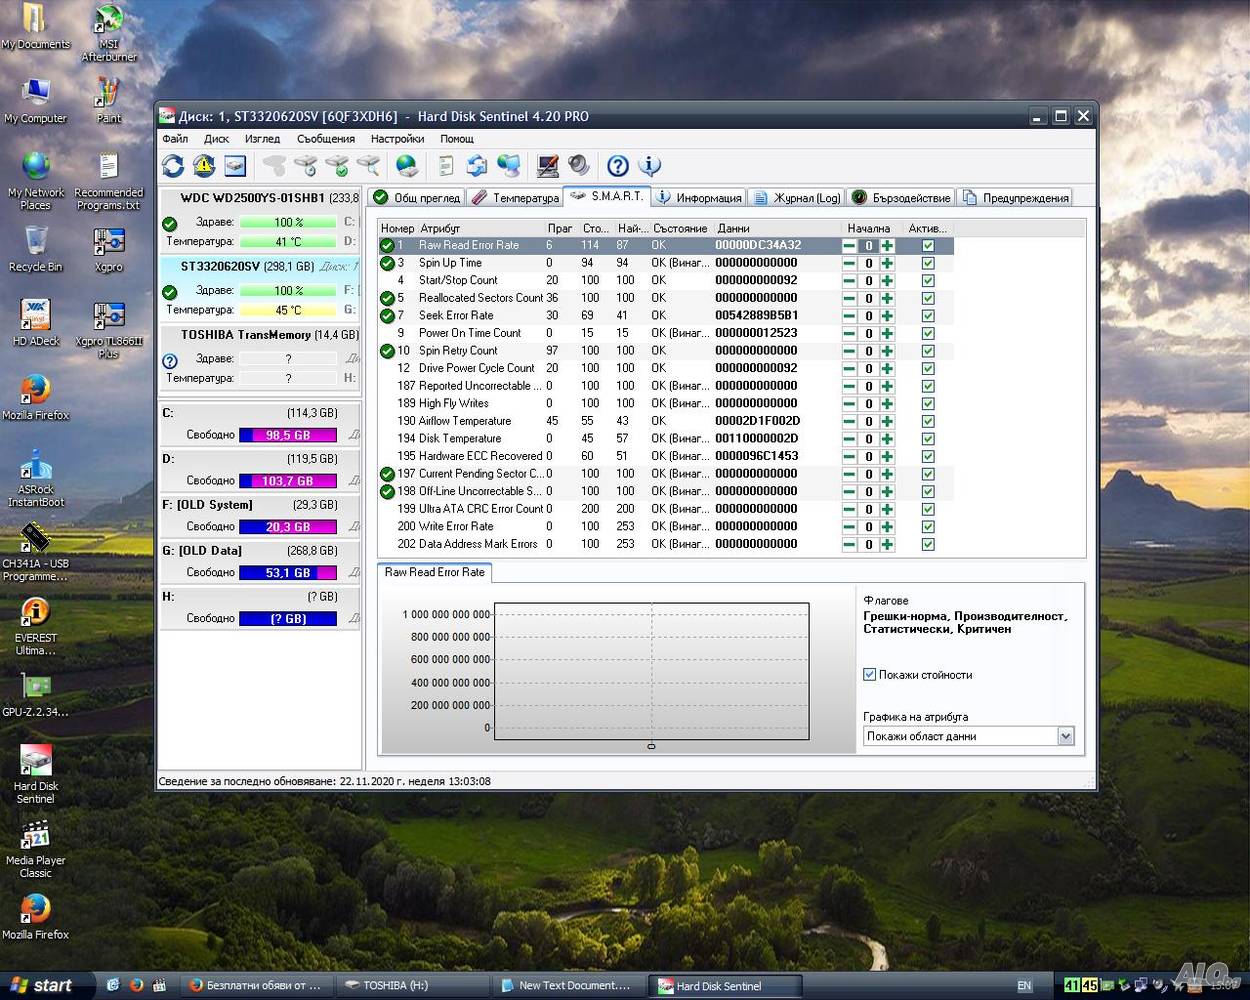Open CH341A USB Programmer desktop icon
This screenshot has height=1000, width=1250.
point(36,552)
